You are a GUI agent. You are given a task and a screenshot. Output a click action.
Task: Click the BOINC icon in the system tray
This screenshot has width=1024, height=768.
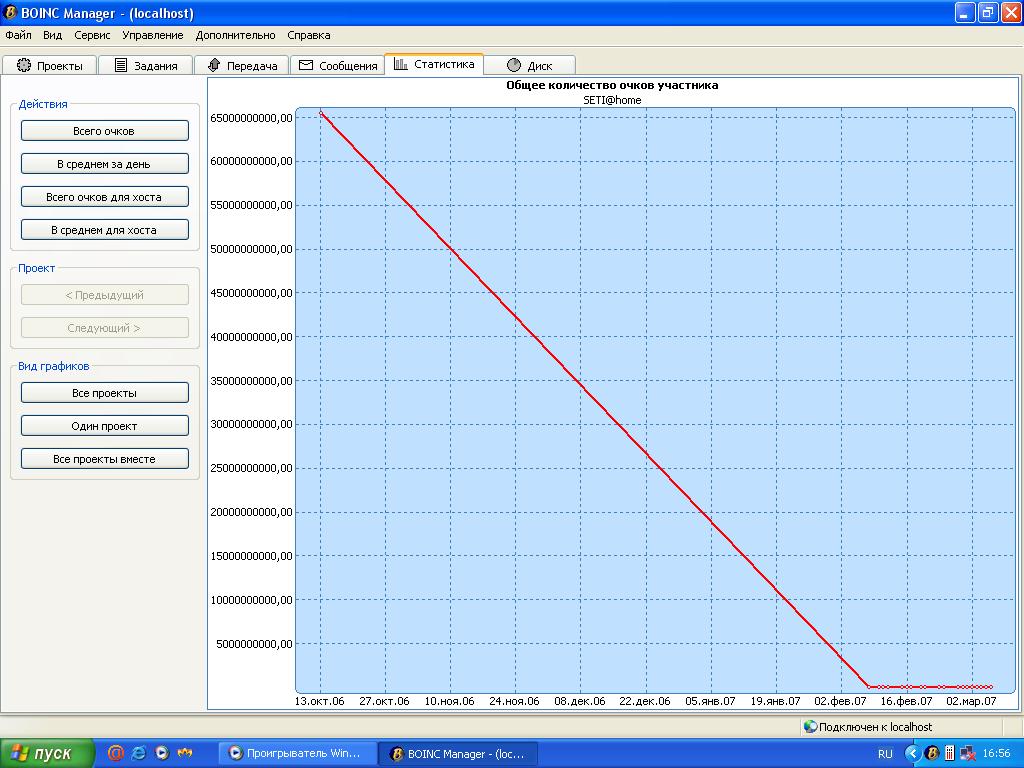coord(932,753)
